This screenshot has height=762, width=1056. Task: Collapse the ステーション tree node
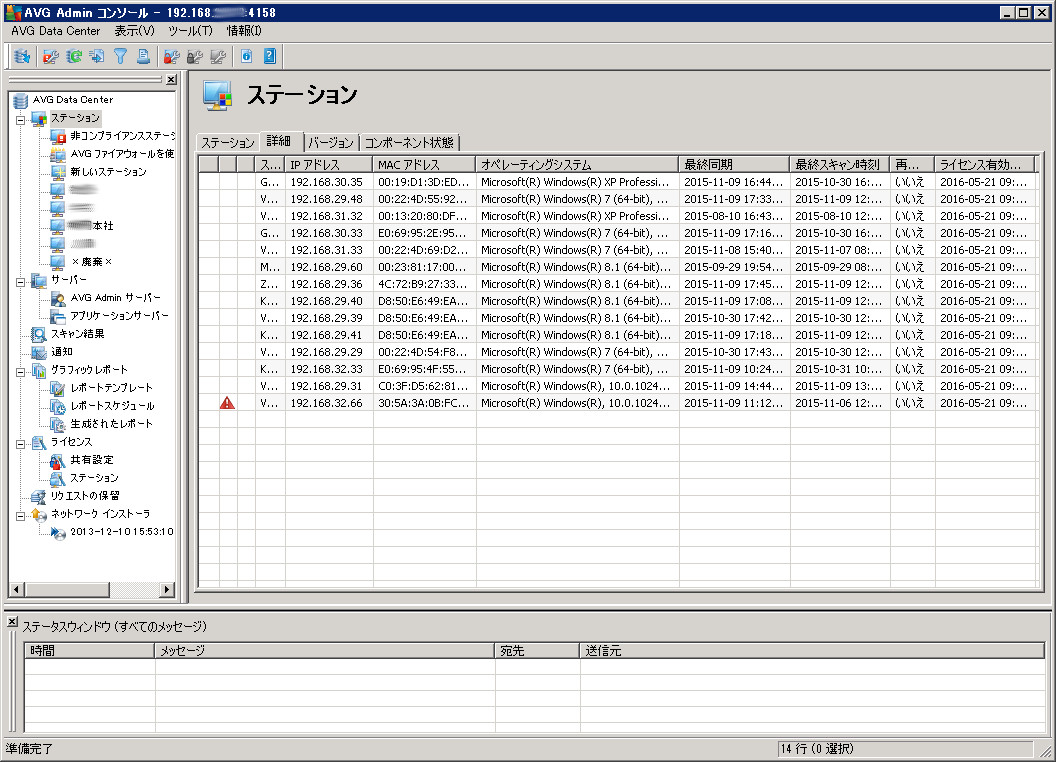point(21,121)
